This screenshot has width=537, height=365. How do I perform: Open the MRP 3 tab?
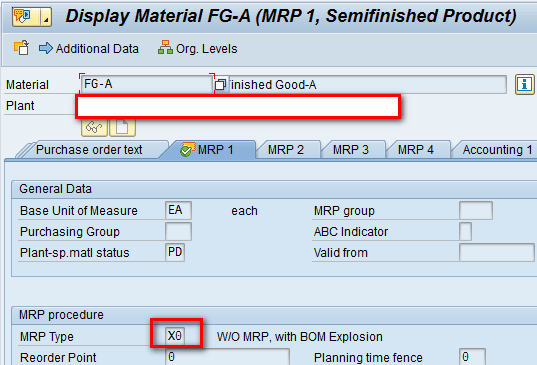pyautogui.click(x=351, y=150)
